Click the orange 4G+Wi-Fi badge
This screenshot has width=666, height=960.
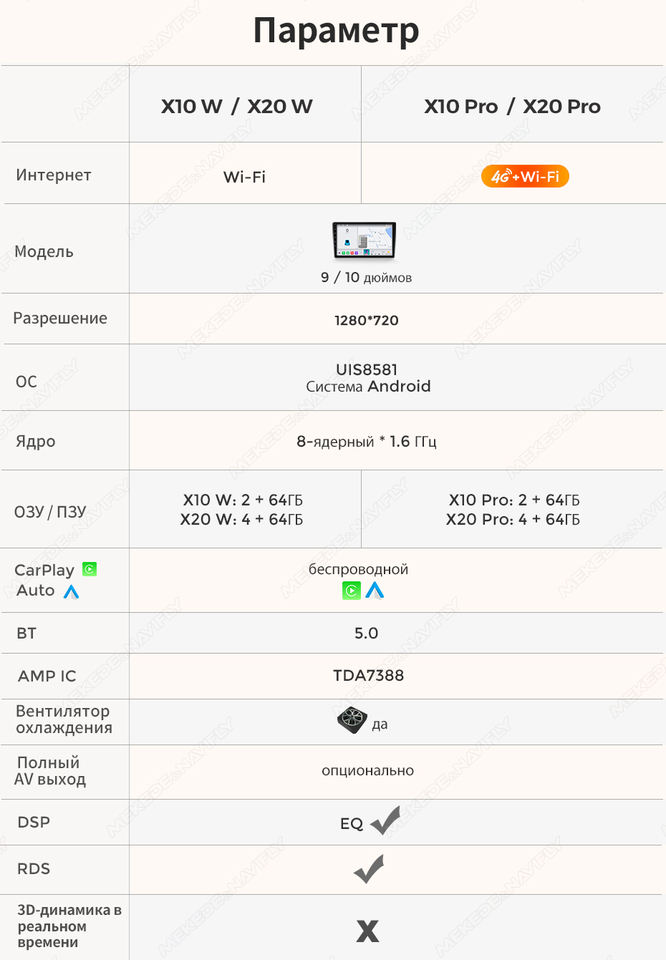[525, 177]
